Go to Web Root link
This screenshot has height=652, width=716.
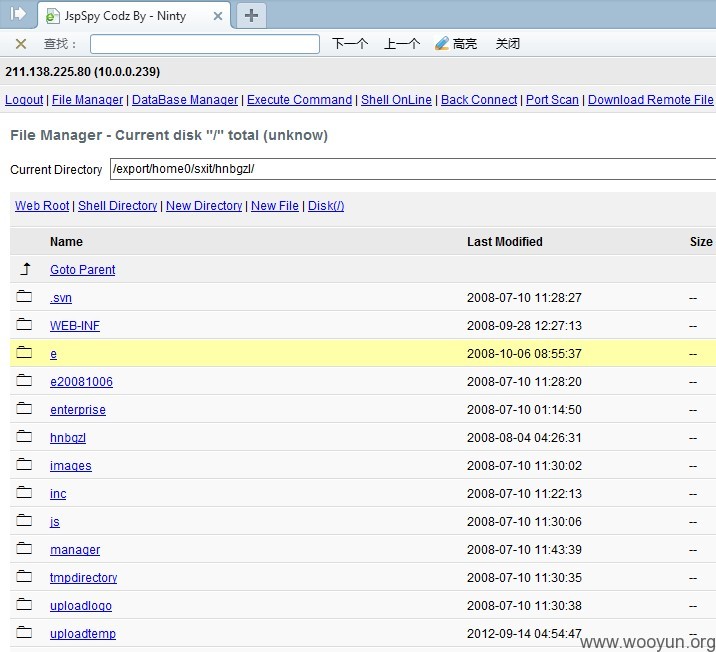(42, 206)
